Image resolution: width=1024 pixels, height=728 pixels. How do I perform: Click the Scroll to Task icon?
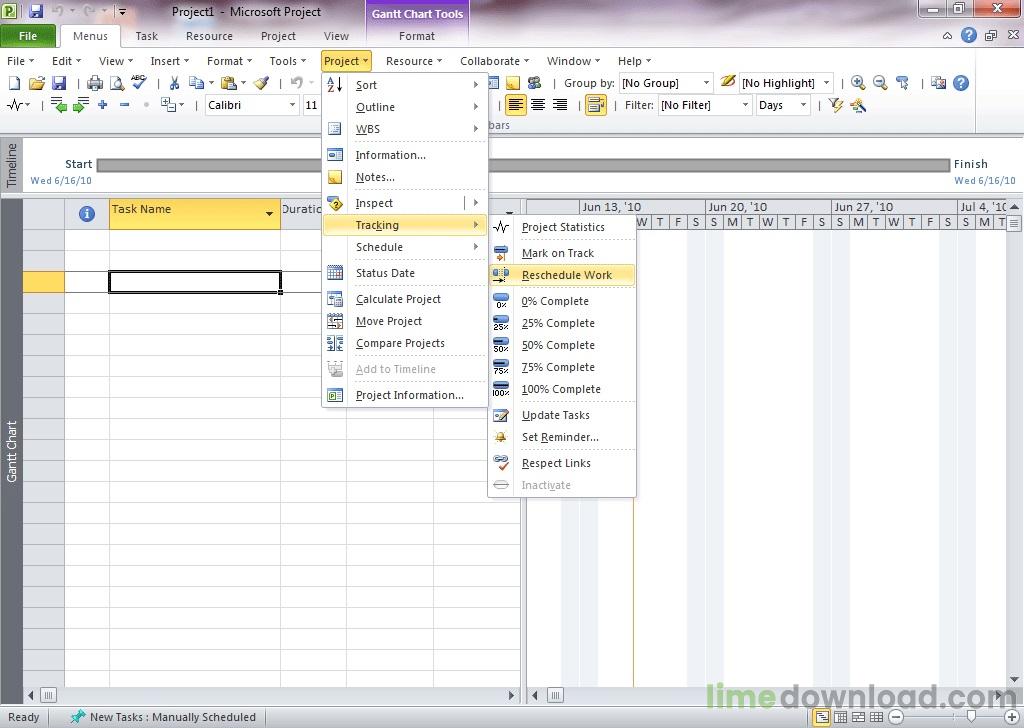point(903,83)
